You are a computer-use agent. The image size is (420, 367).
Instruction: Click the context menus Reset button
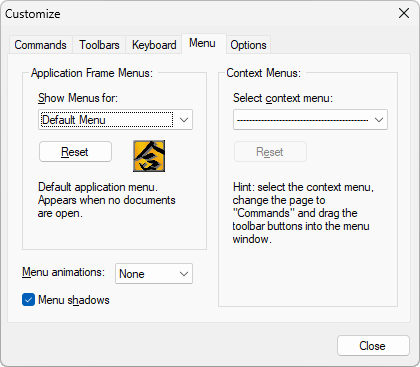point(270,152)
